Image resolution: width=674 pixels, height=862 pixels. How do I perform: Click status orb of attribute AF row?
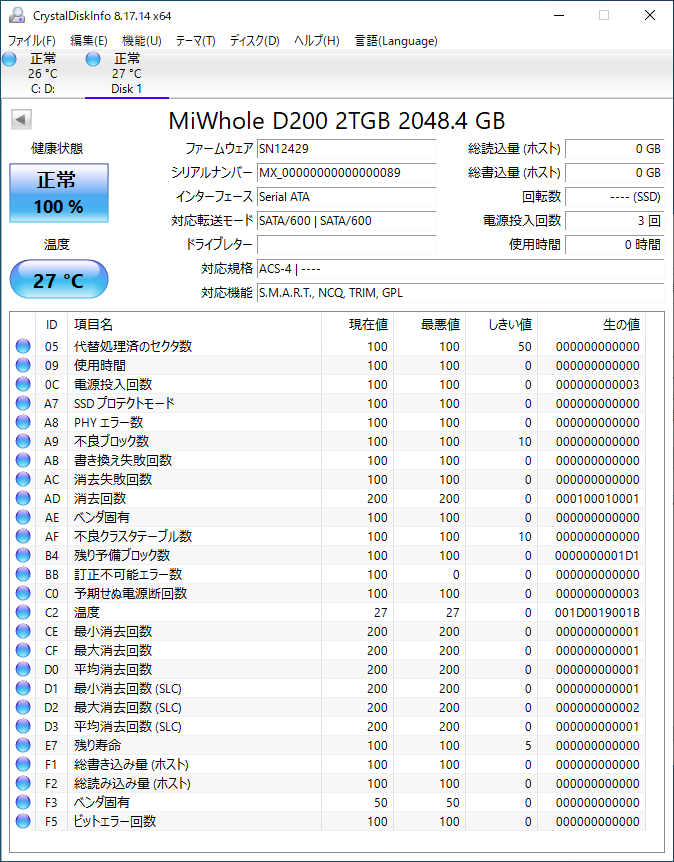tap(23, 536)
